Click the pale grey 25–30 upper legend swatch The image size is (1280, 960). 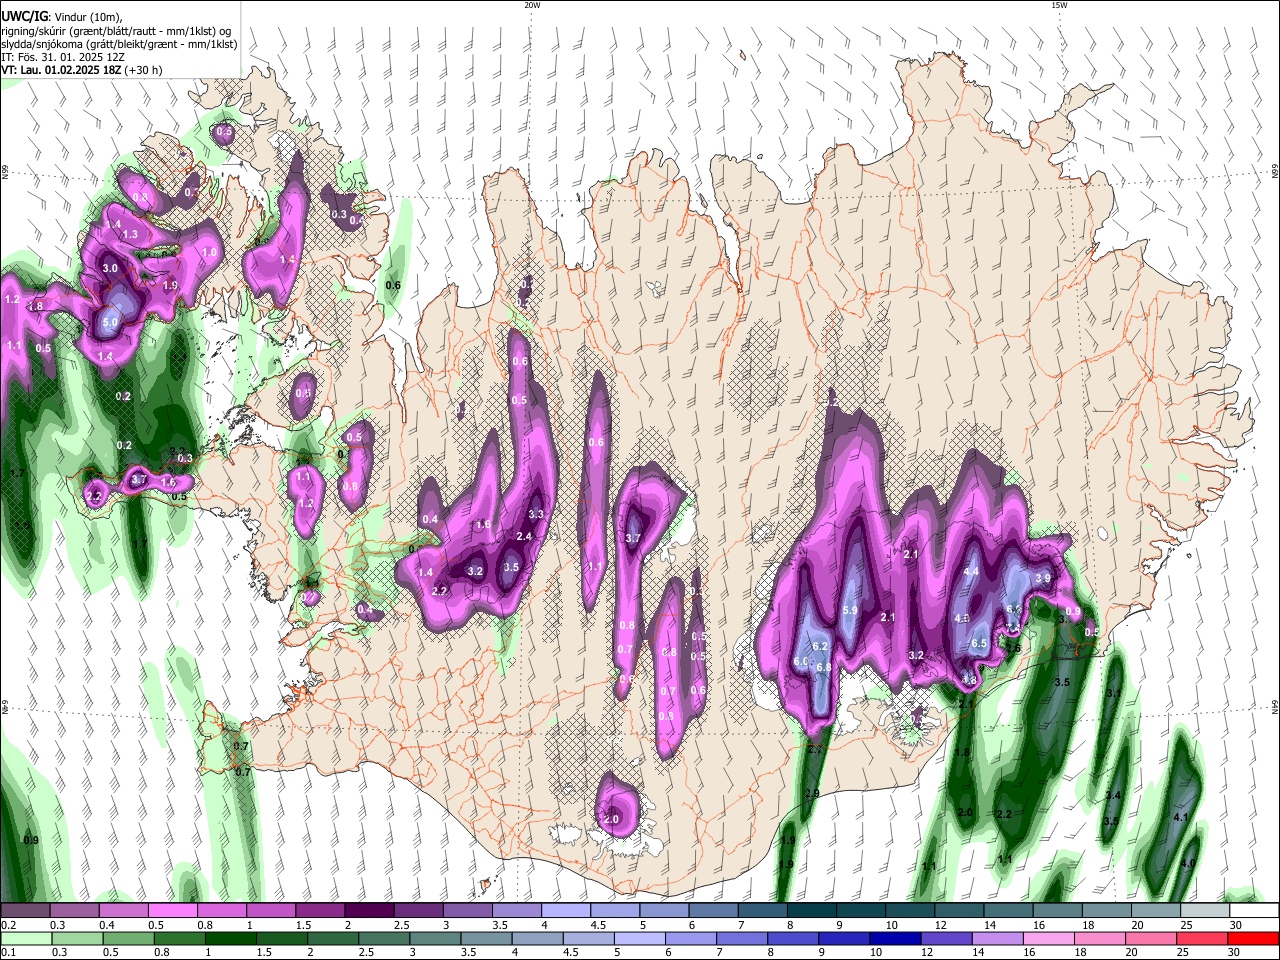pos(1205,911)
